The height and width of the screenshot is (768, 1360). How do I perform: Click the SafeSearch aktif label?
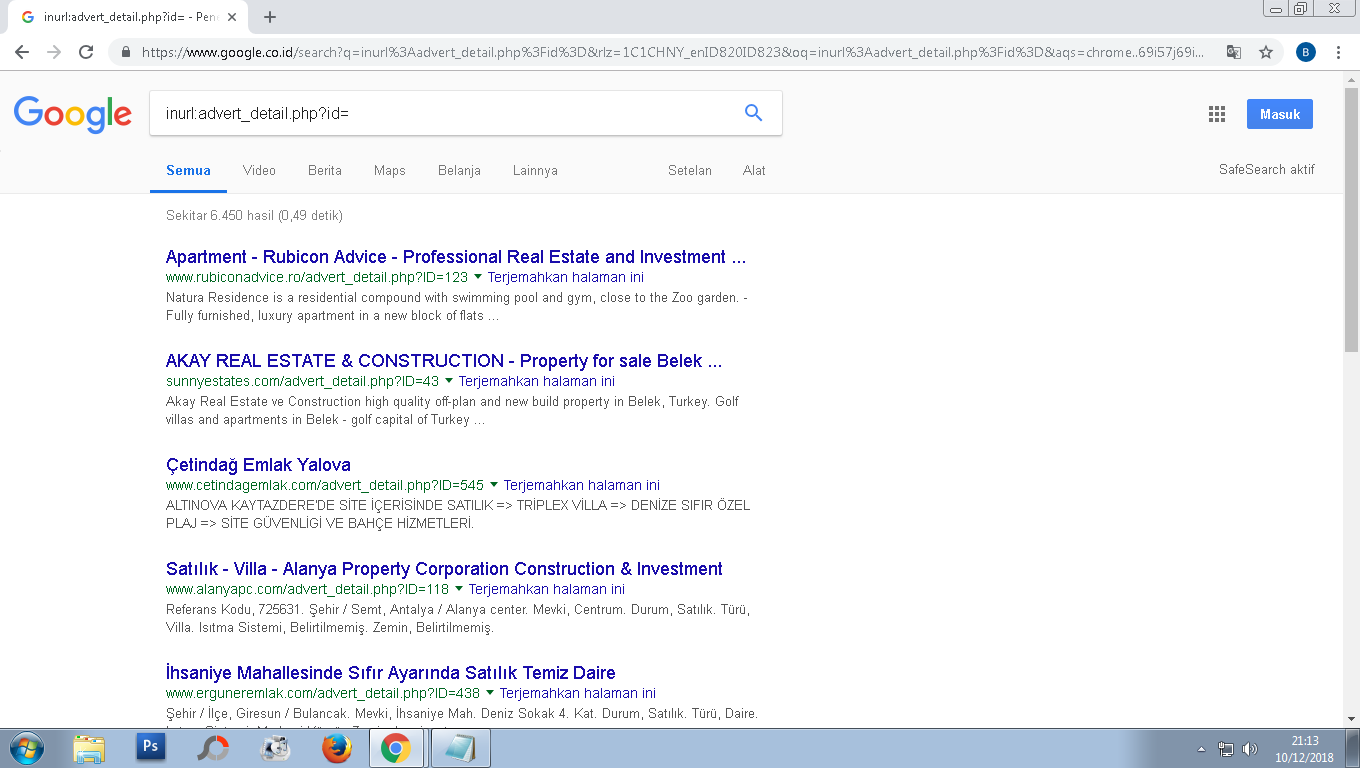pos(1267,170)
